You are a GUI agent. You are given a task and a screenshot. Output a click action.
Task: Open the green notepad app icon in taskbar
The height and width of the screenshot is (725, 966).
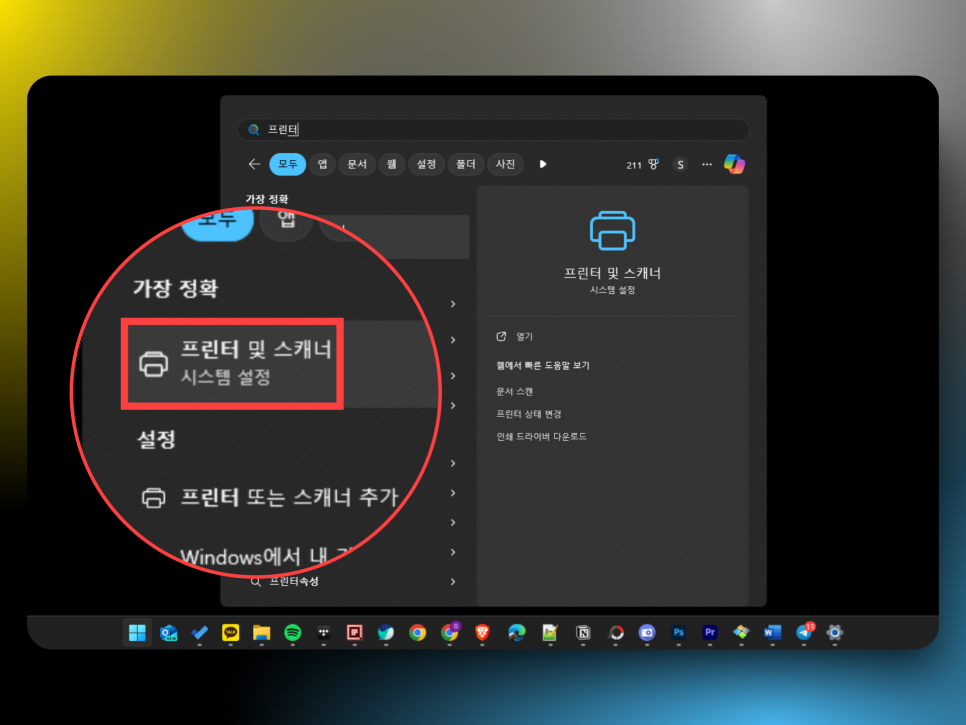coord(550,633)
